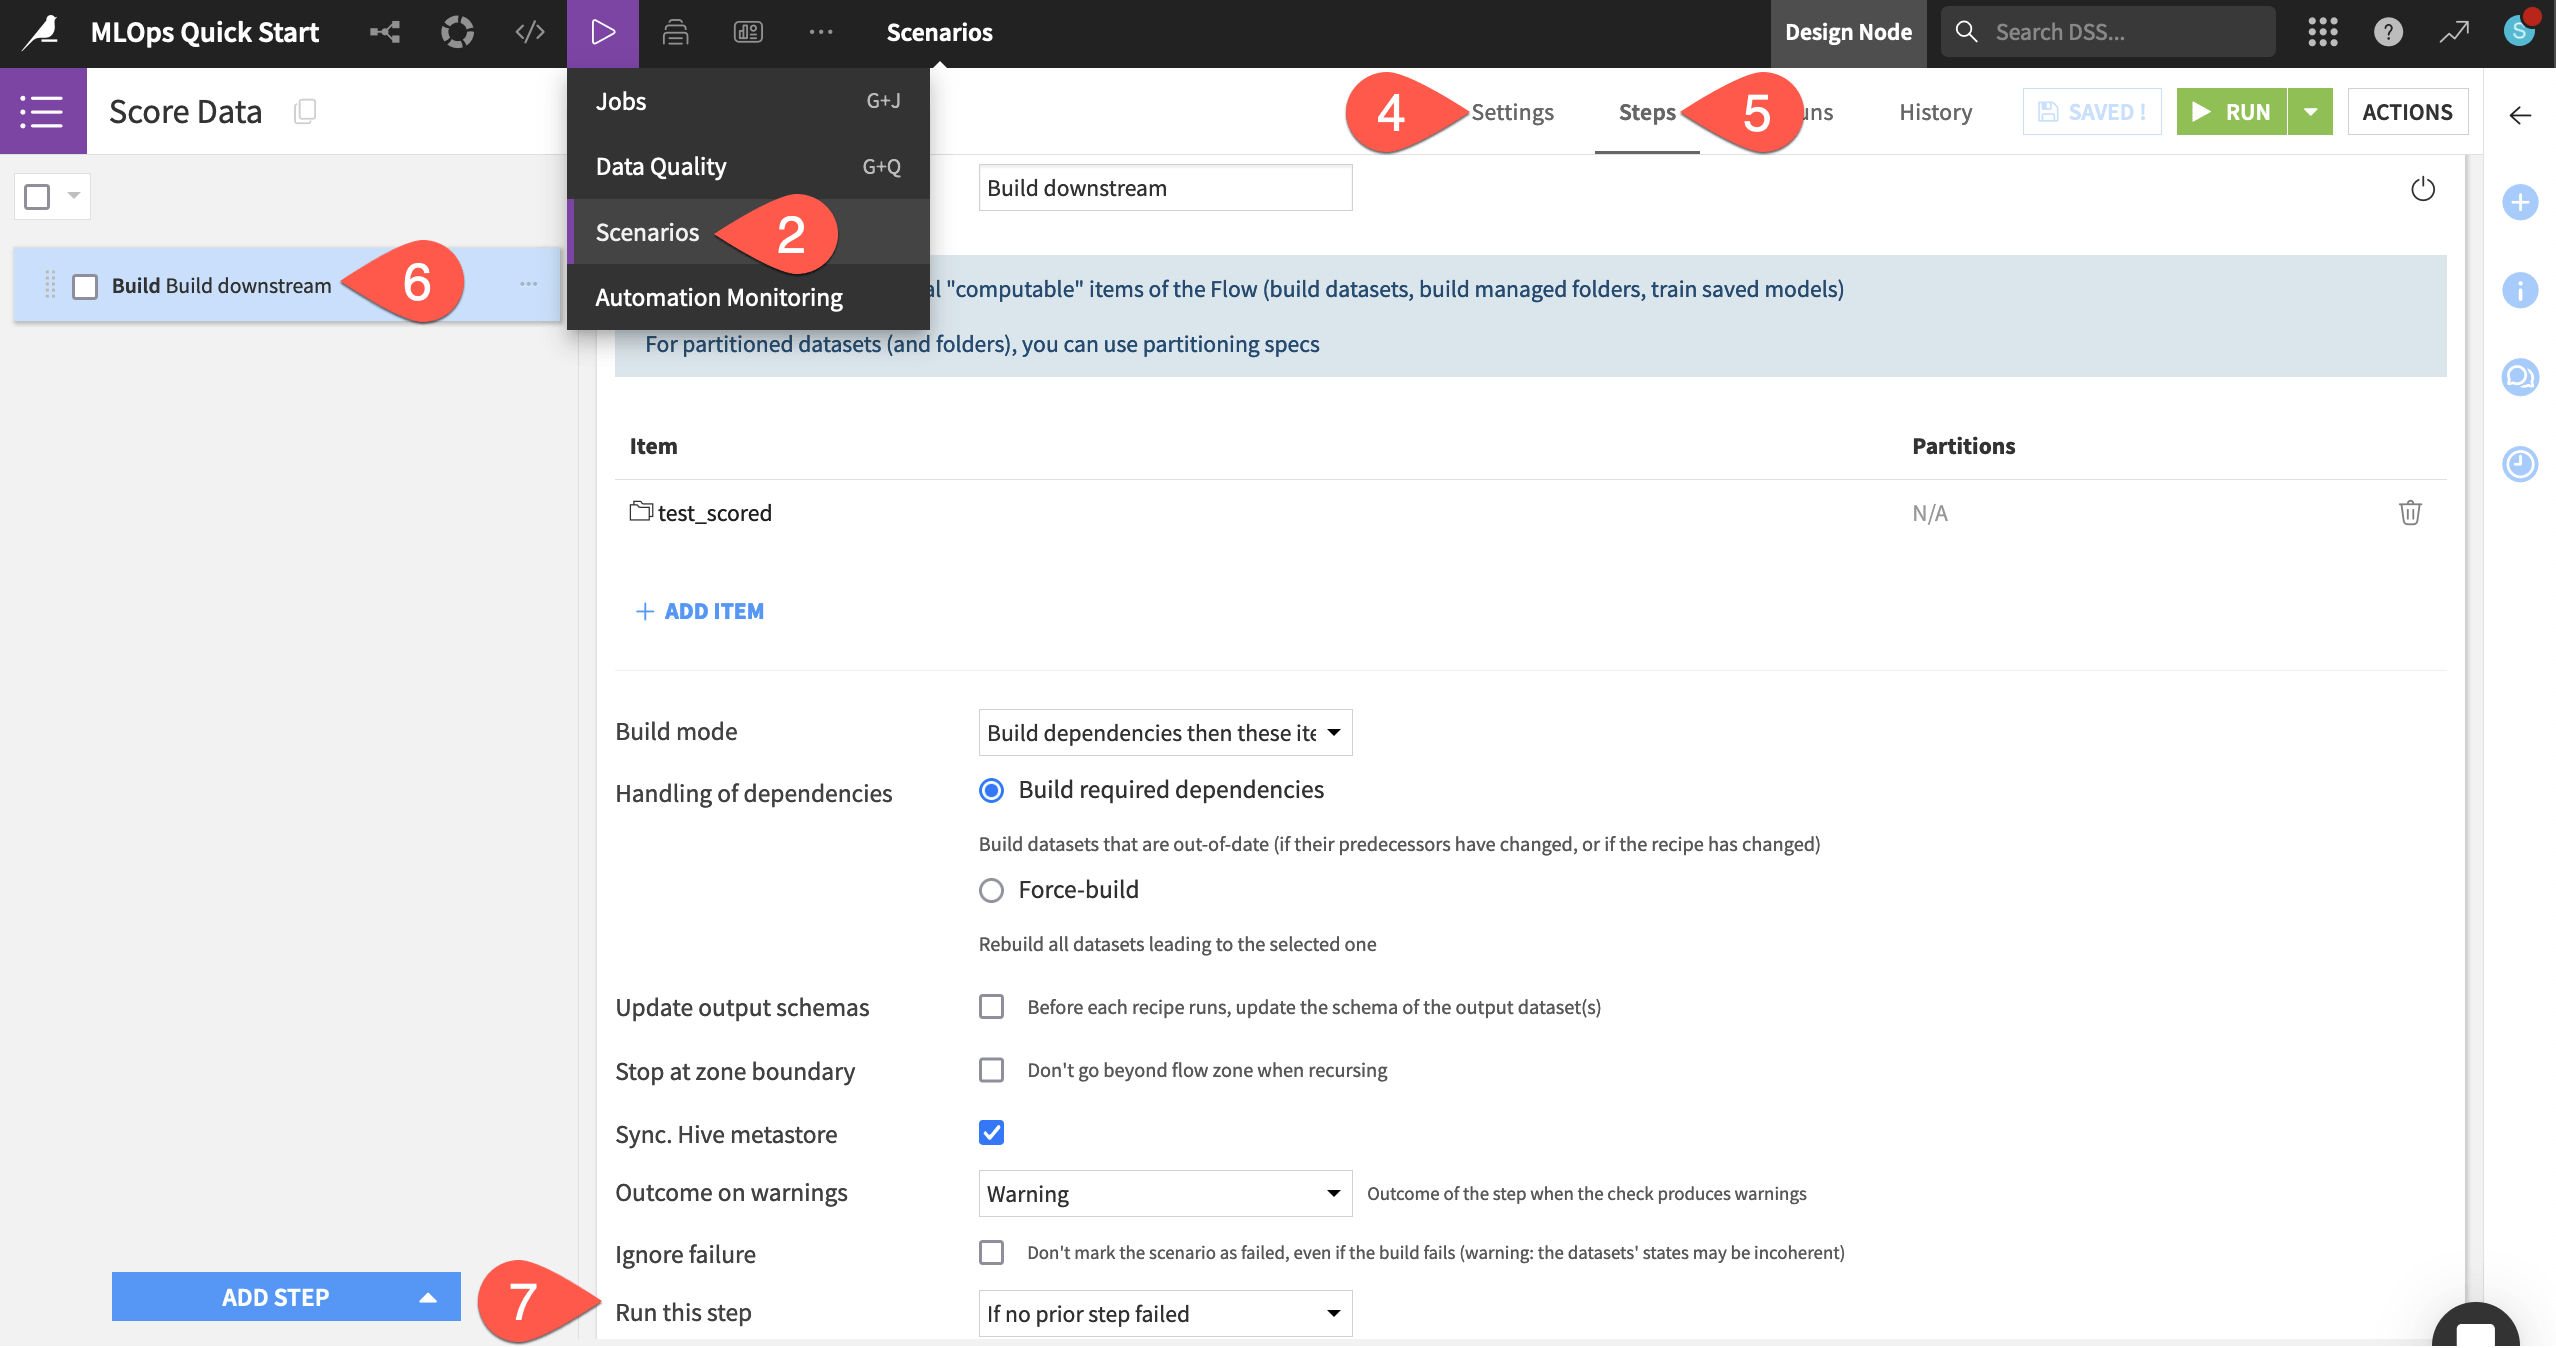Toggle the step power enable icon
This screenshot has height=1348, width=2556.
pos(2422,189)
